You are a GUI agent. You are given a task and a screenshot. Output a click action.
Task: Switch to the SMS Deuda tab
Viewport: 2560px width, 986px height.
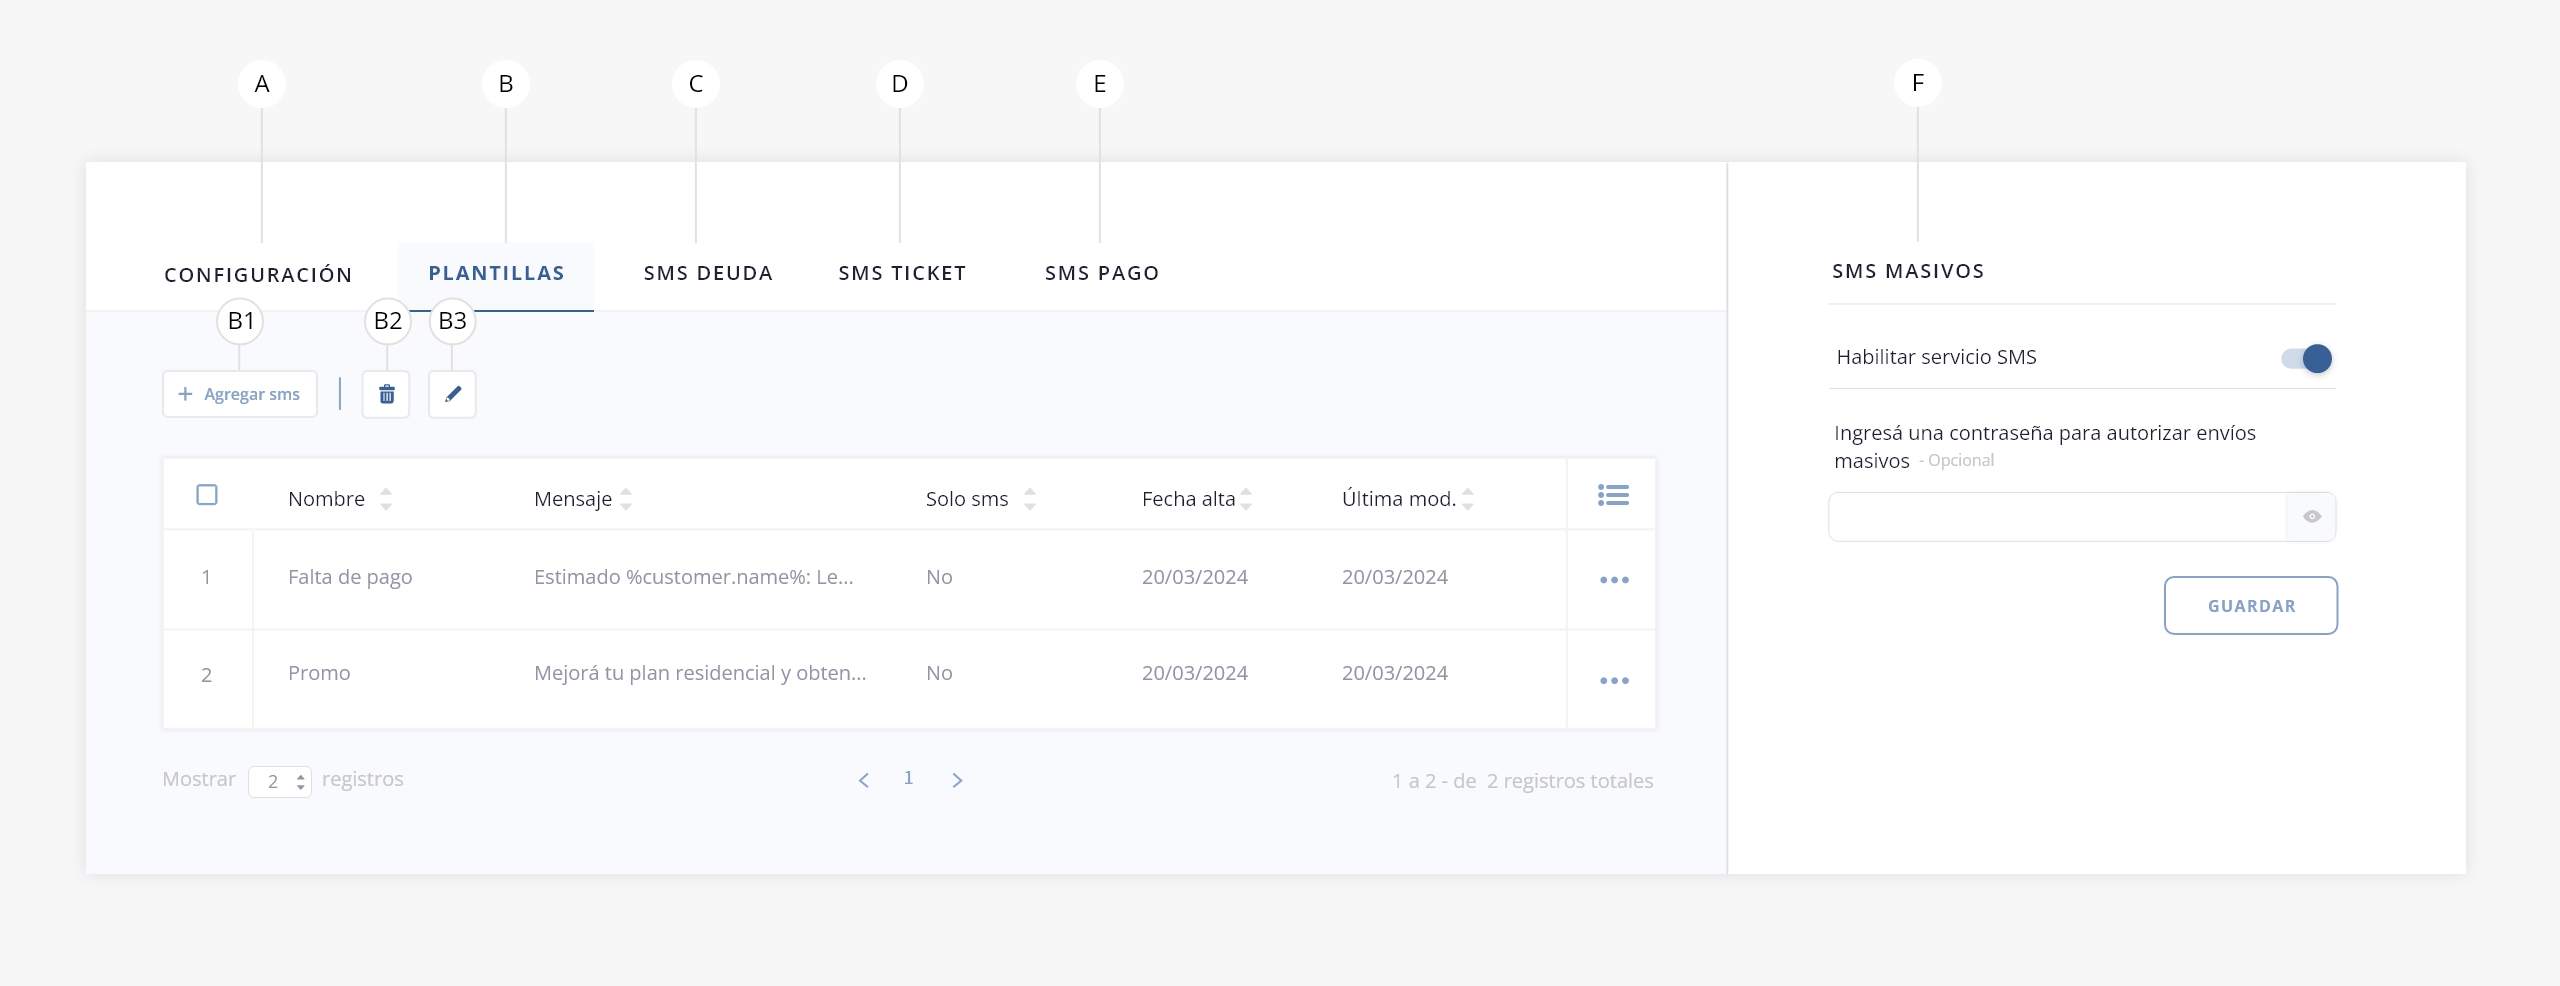[708, 274]
